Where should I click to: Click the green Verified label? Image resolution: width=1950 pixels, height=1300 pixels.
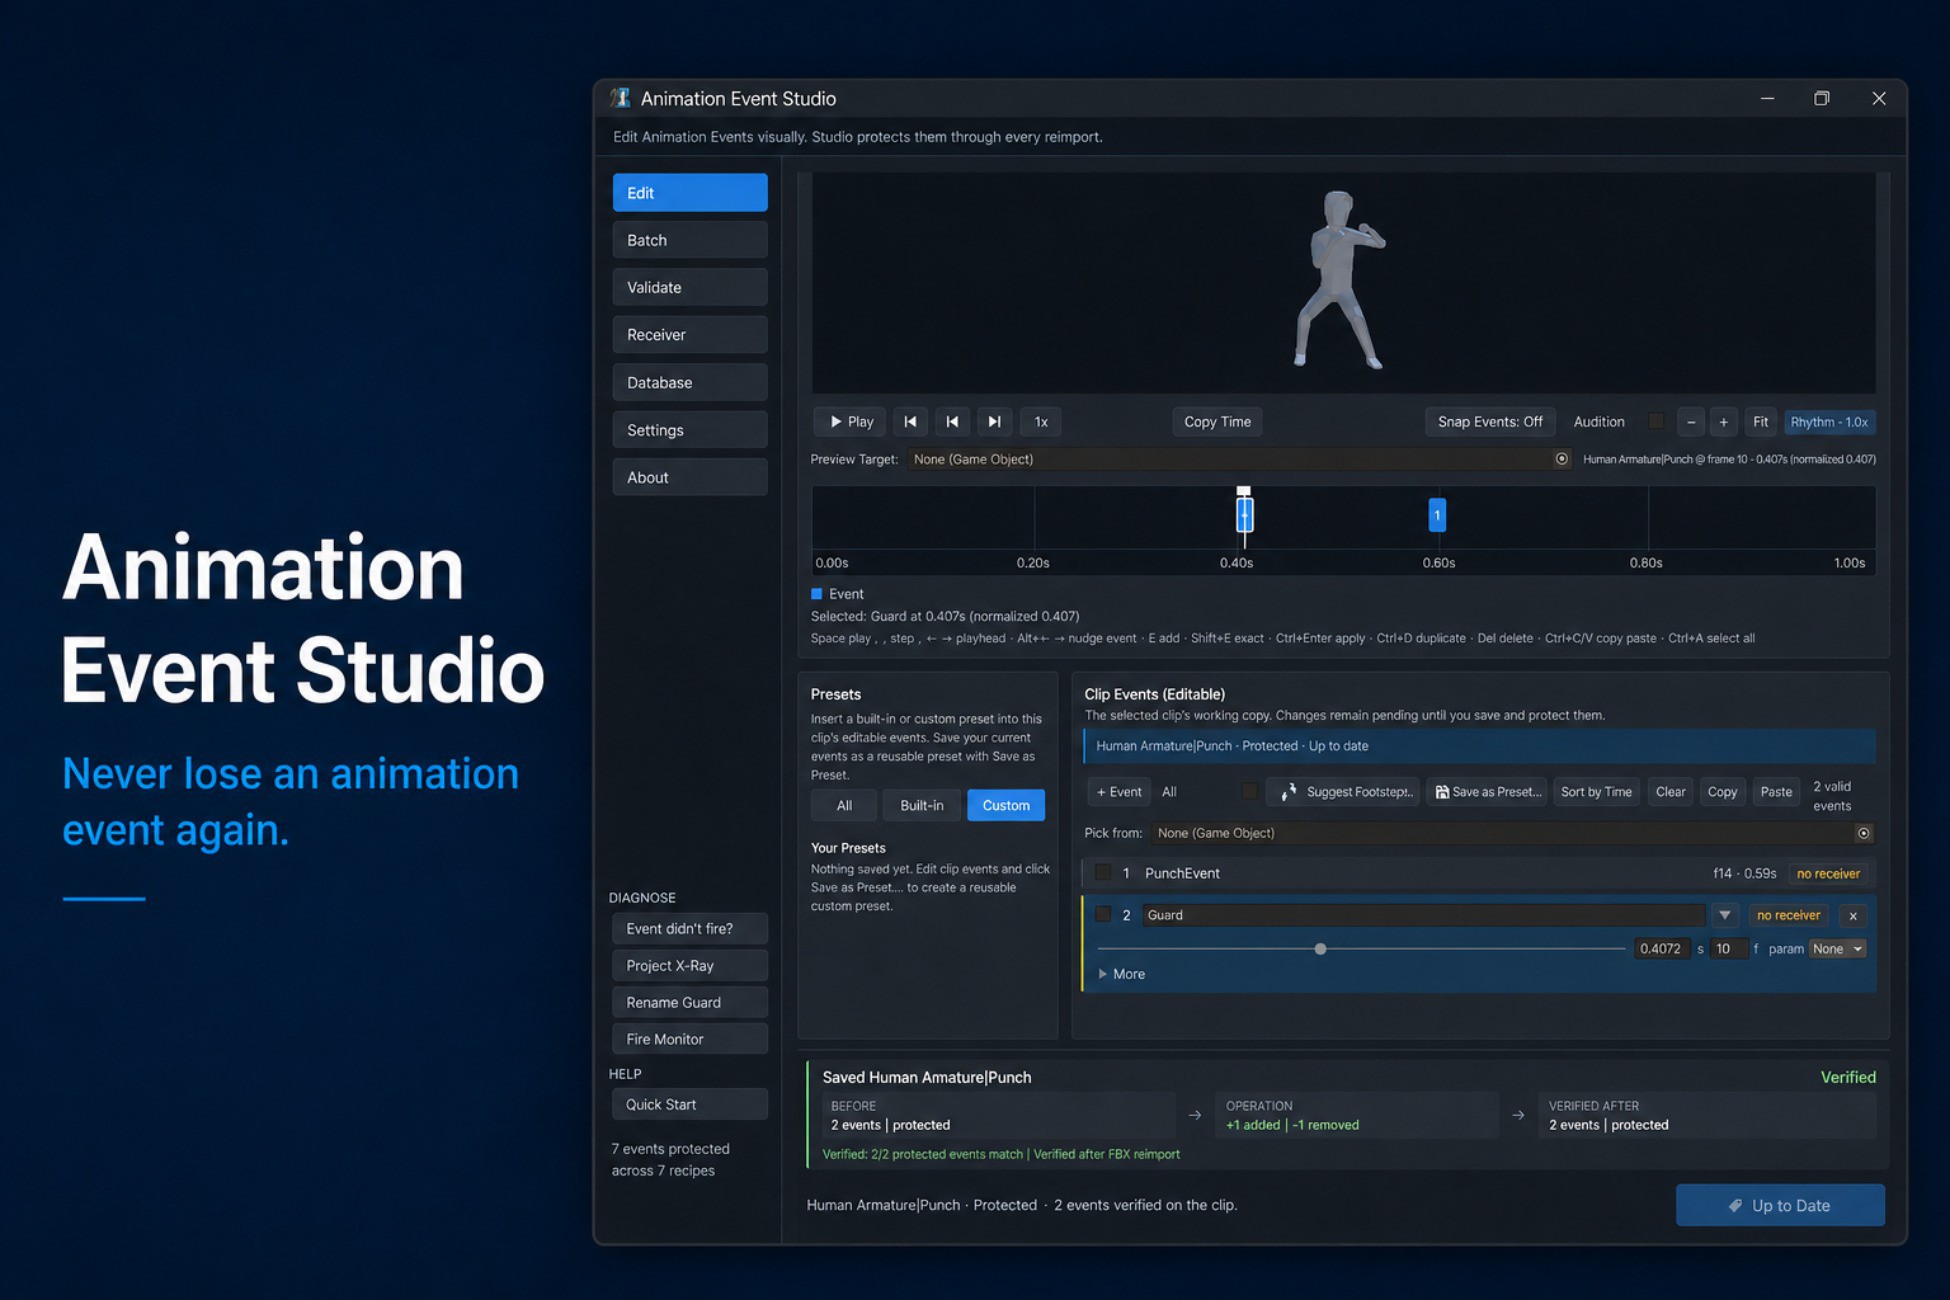[1848, 1077]
